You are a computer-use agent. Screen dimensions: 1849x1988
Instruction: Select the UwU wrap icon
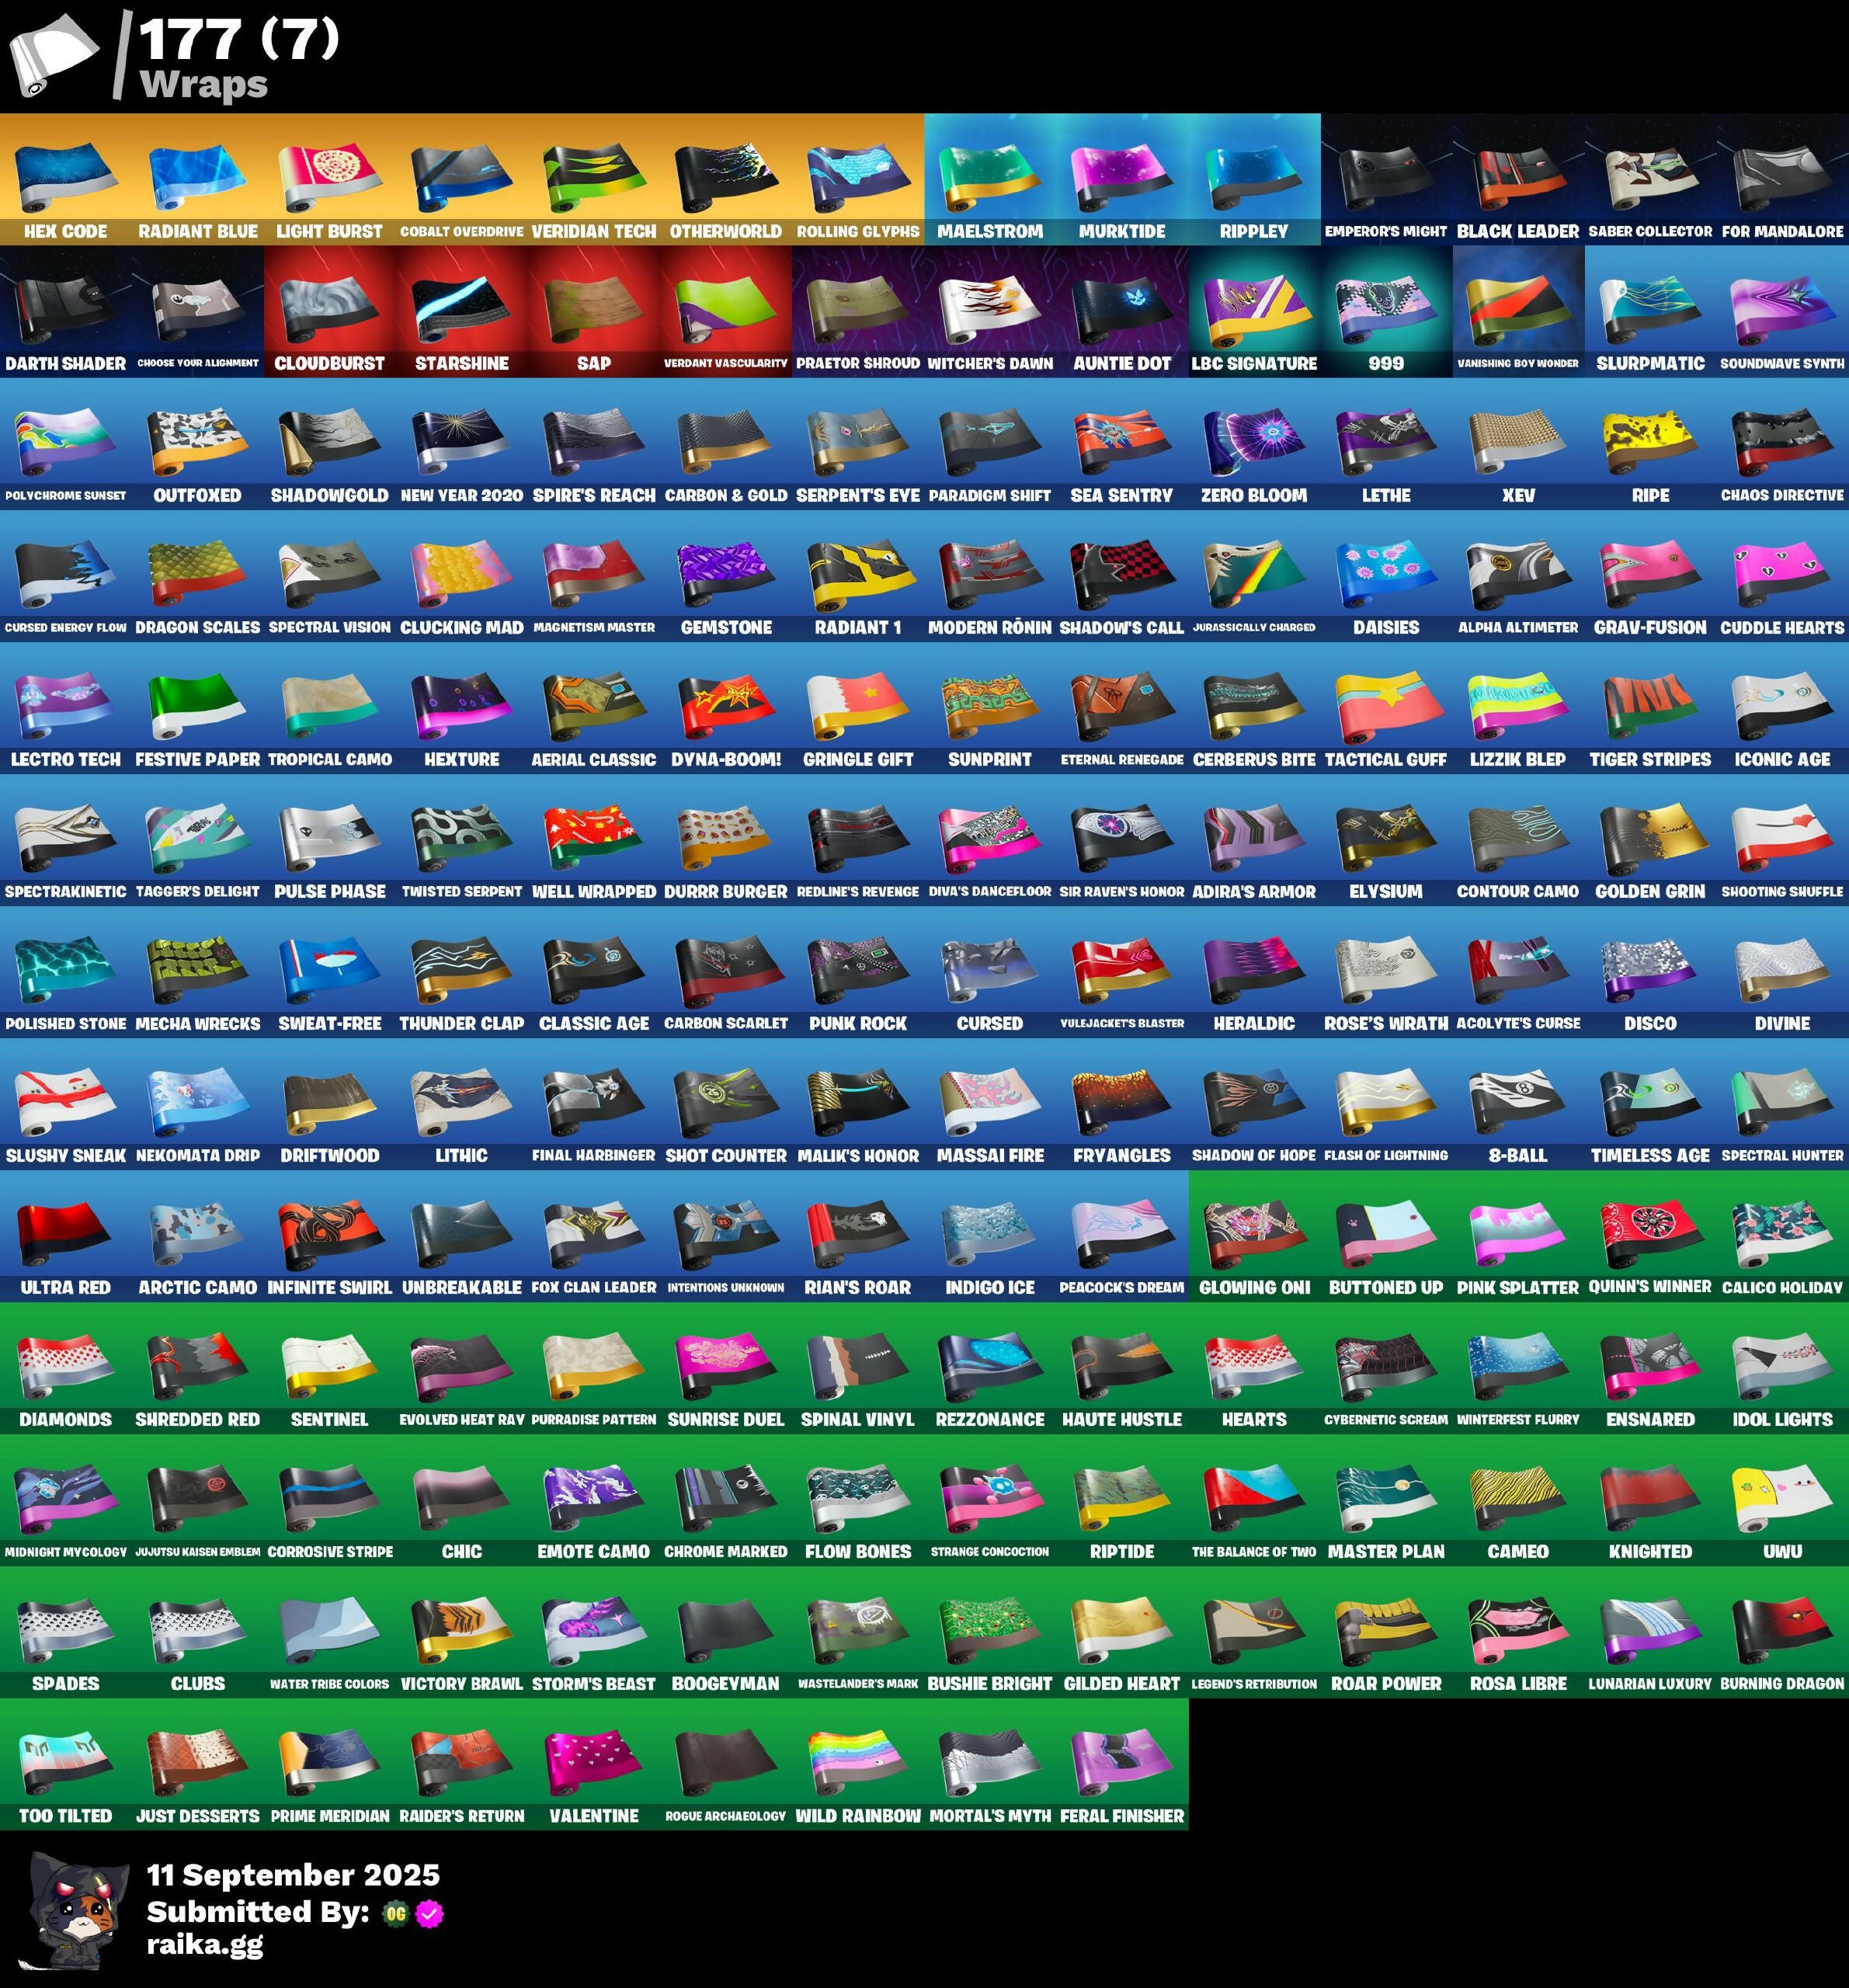pos(1781,1497)
